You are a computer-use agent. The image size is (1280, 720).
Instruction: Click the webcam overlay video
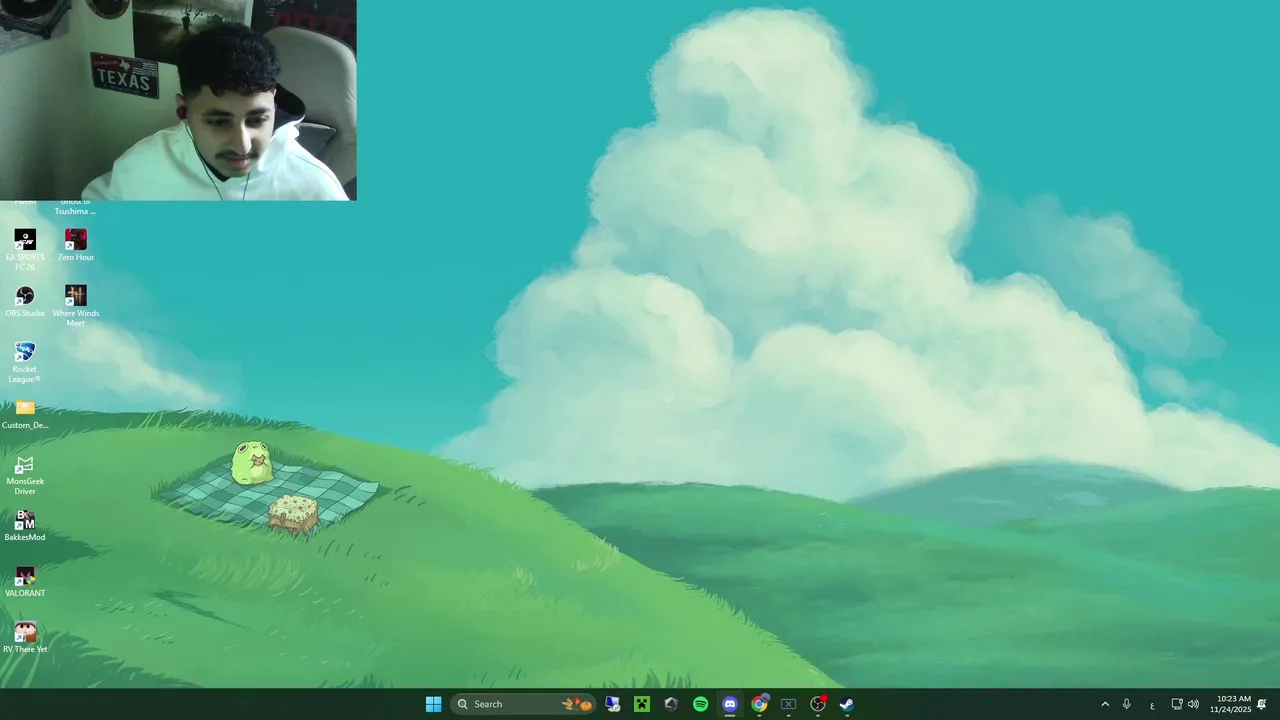click(178, 100)
